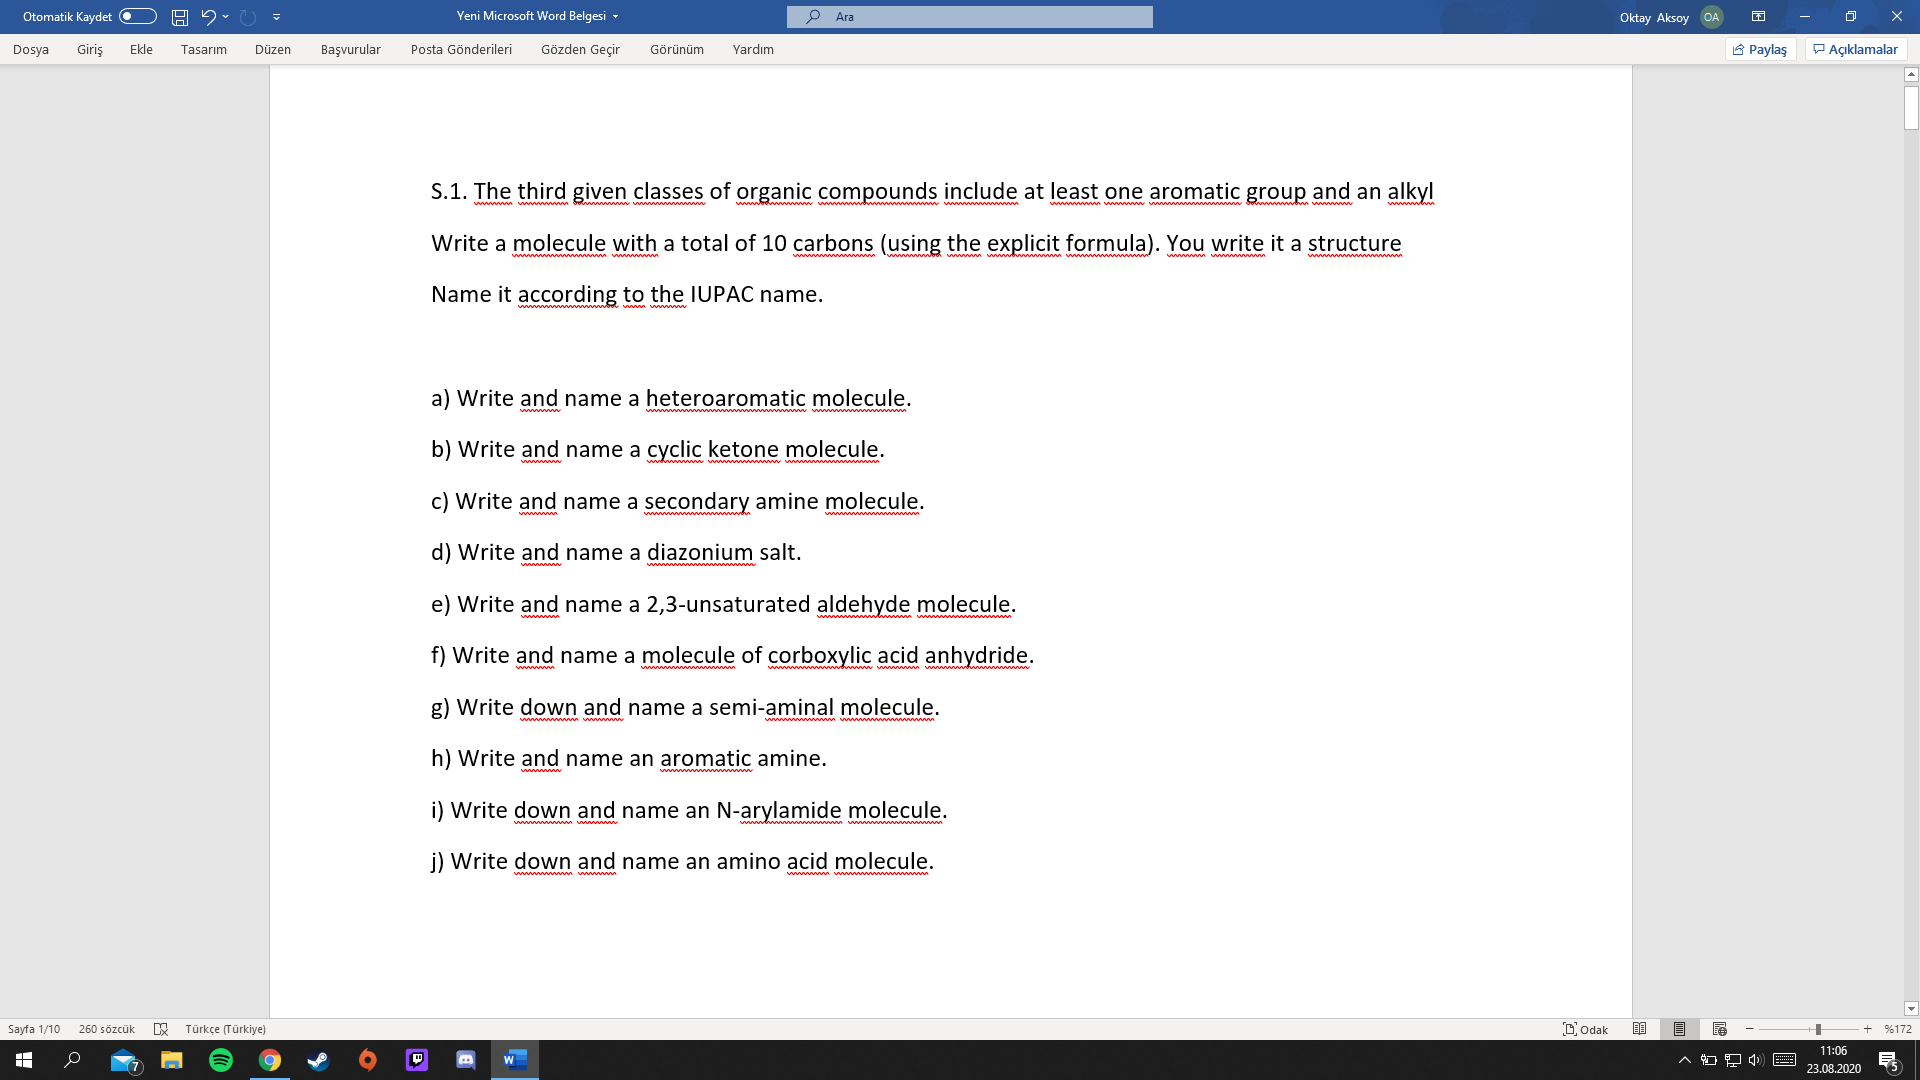Open Twitch from the taskbar

(x=417, y=1060)
